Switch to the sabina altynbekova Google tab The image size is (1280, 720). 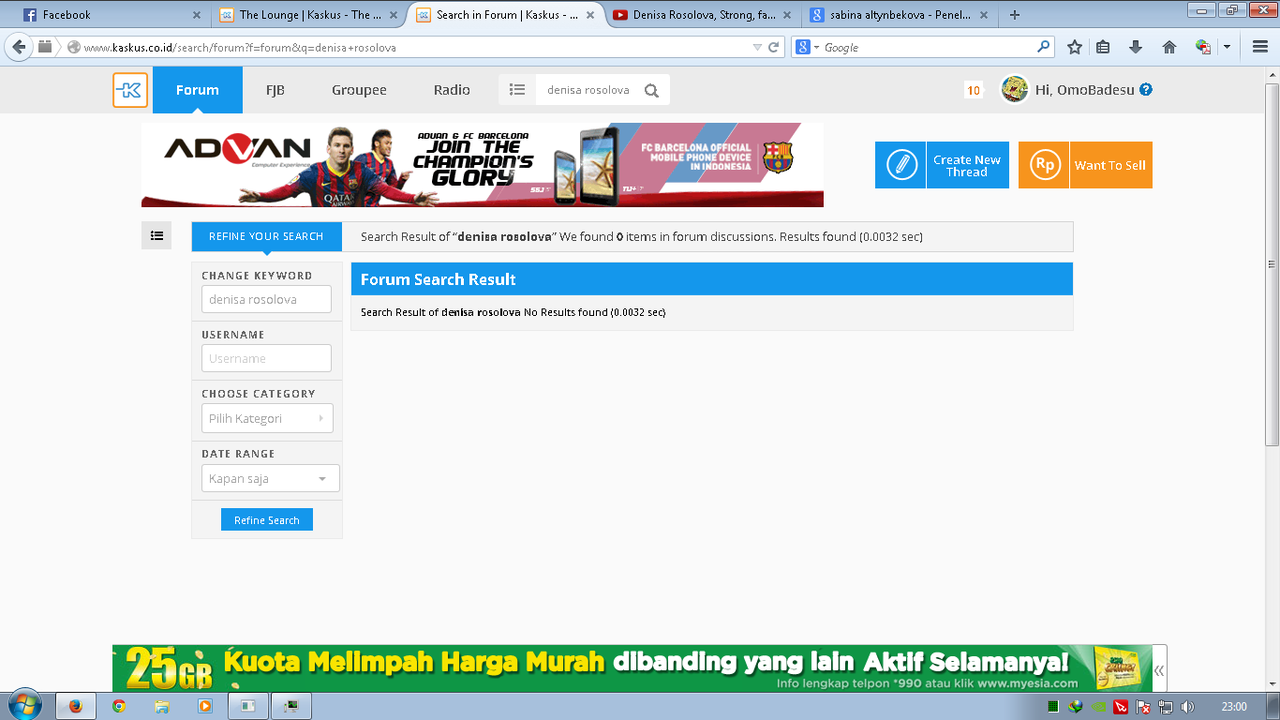[x=900, y=15]
